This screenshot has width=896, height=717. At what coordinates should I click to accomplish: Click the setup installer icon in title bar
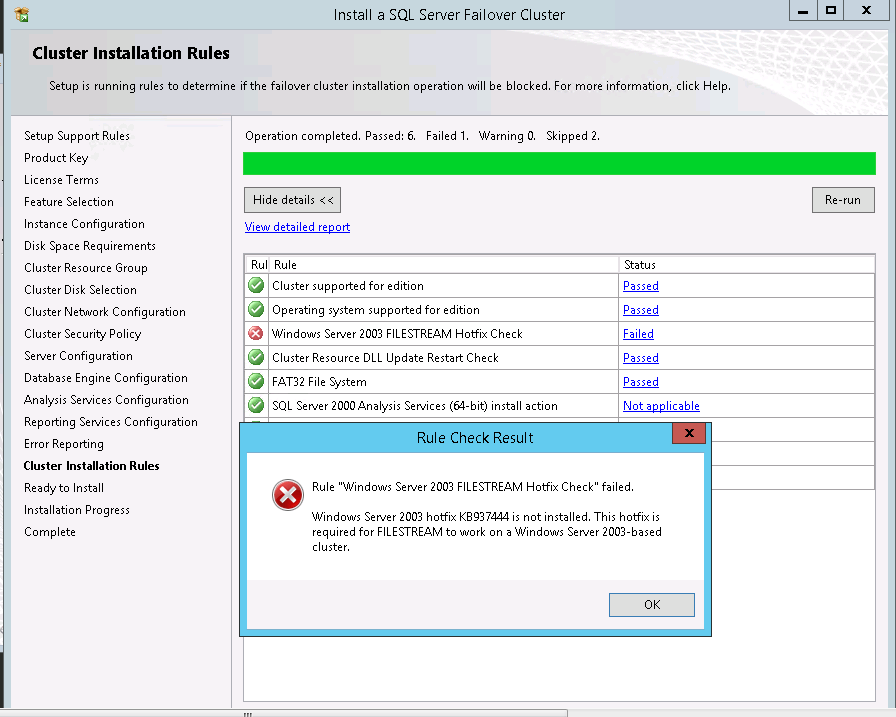point(22,14)
